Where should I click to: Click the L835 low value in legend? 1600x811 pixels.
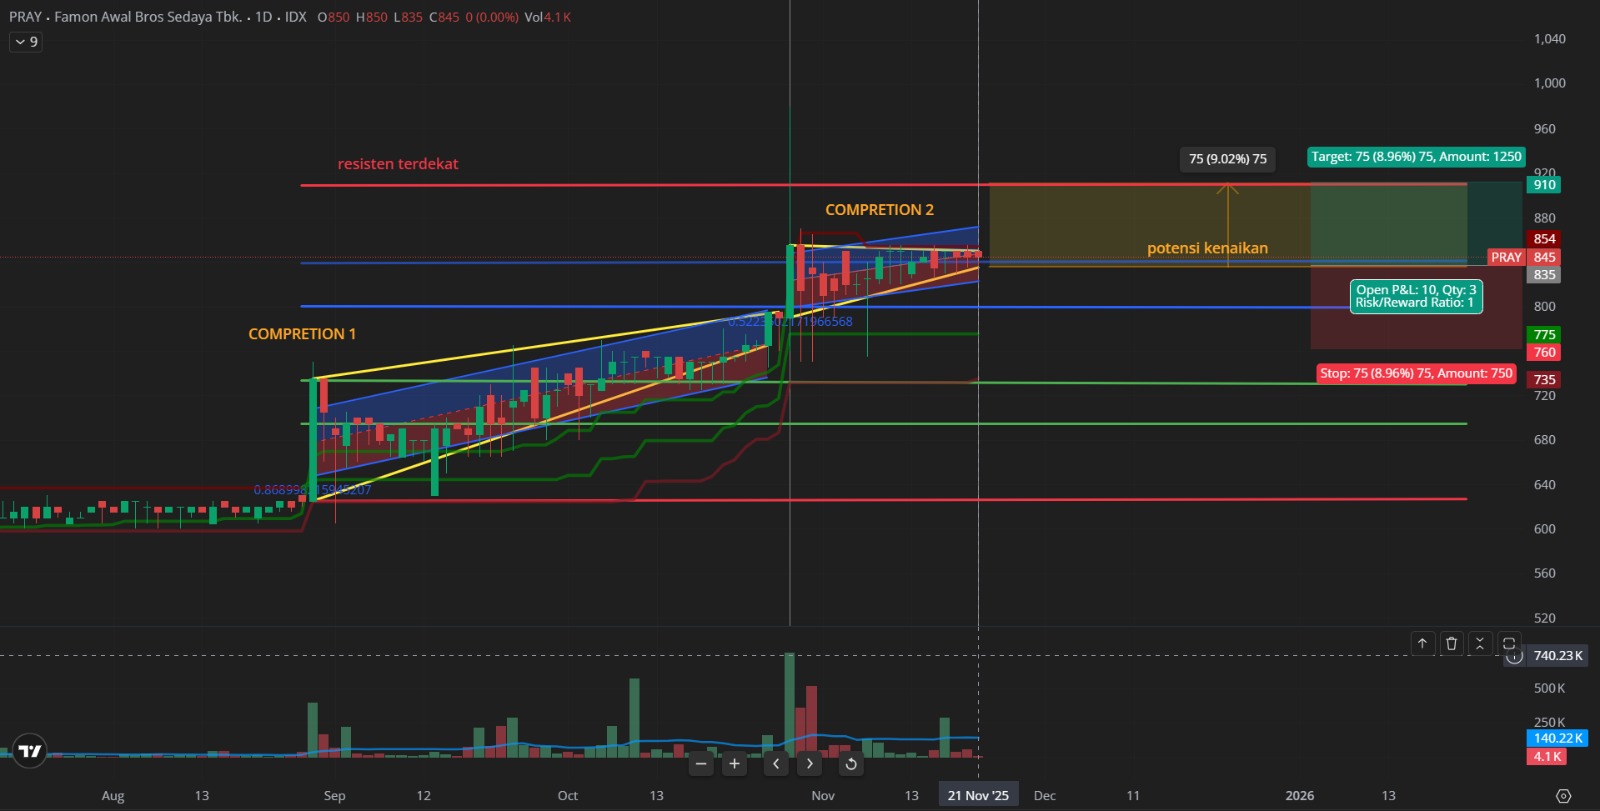(x=408, y=17)
